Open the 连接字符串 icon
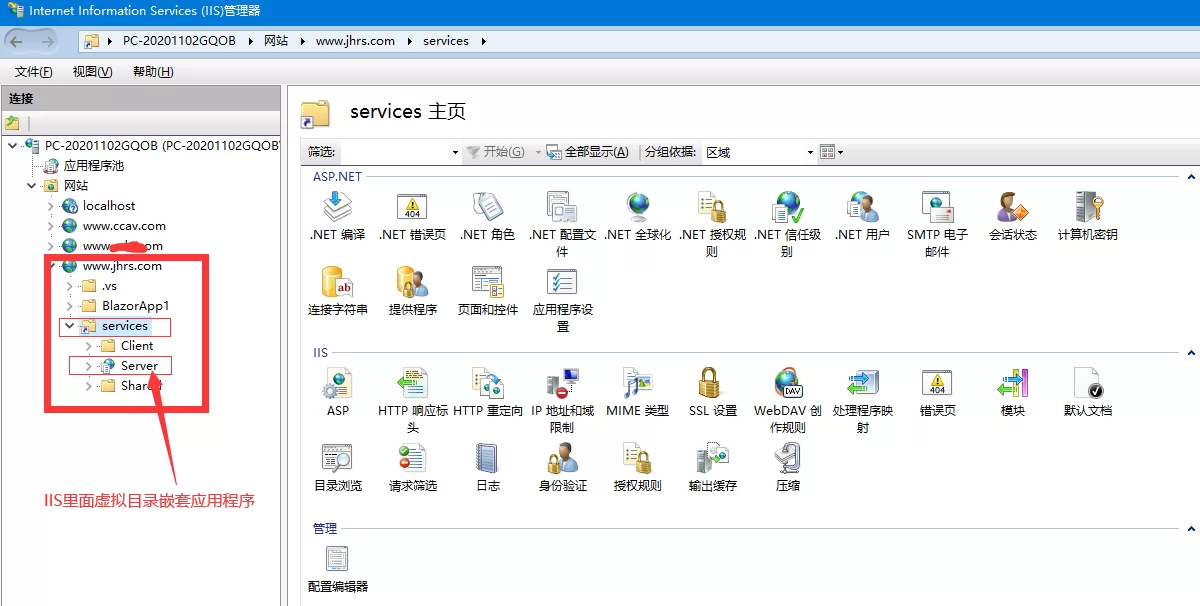 (x=337, y=282)
